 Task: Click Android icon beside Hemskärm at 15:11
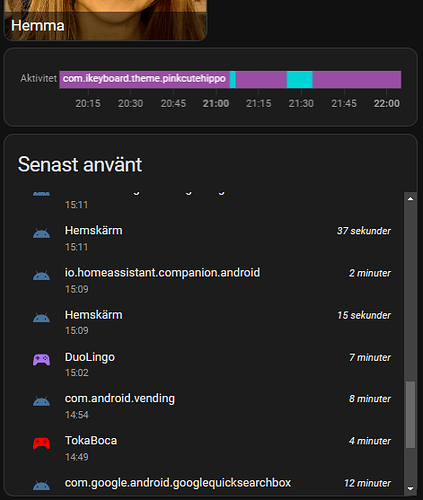pyautogui.click(x=41, y=233)
